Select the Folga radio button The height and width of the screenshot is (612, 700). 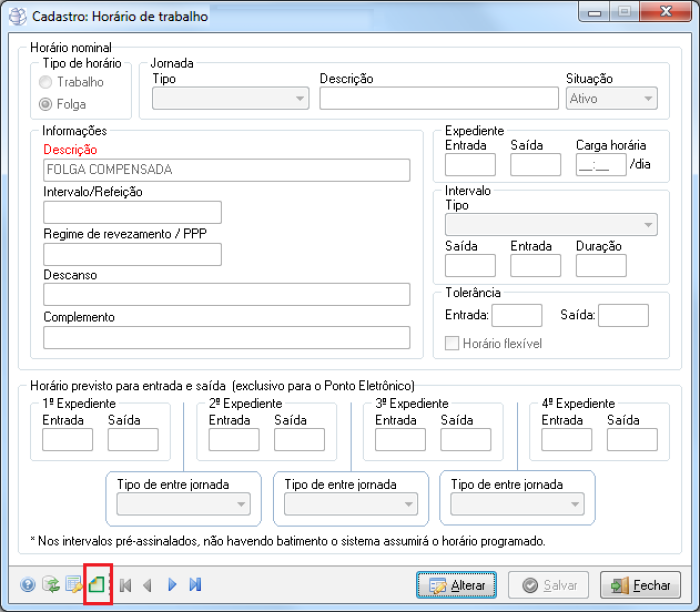tap(45, 104)
